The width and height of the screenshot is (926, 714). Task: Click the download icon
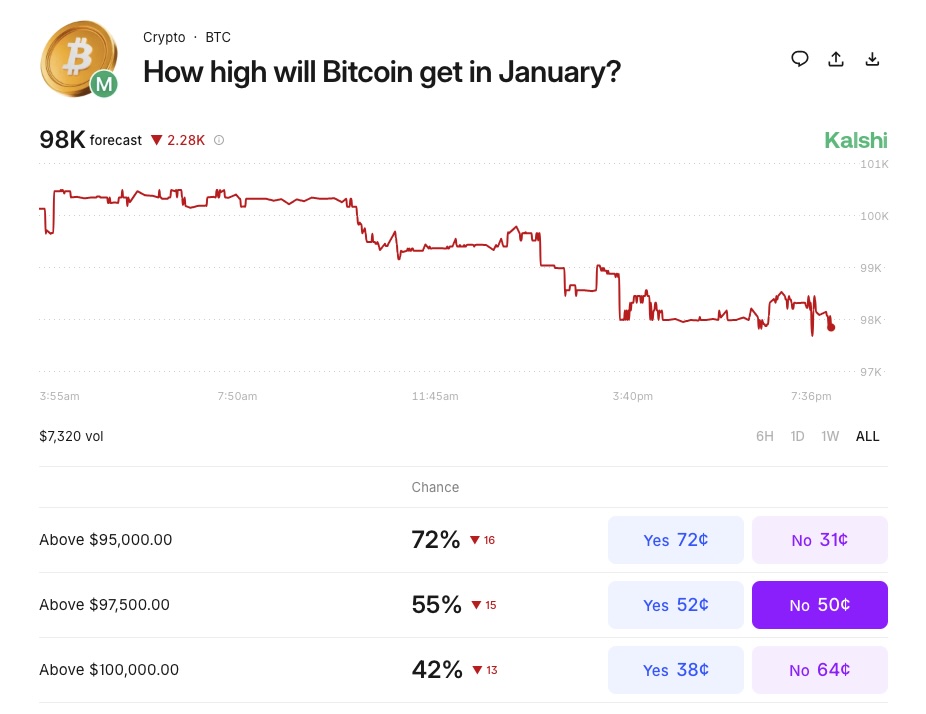[x=872, y=59]
